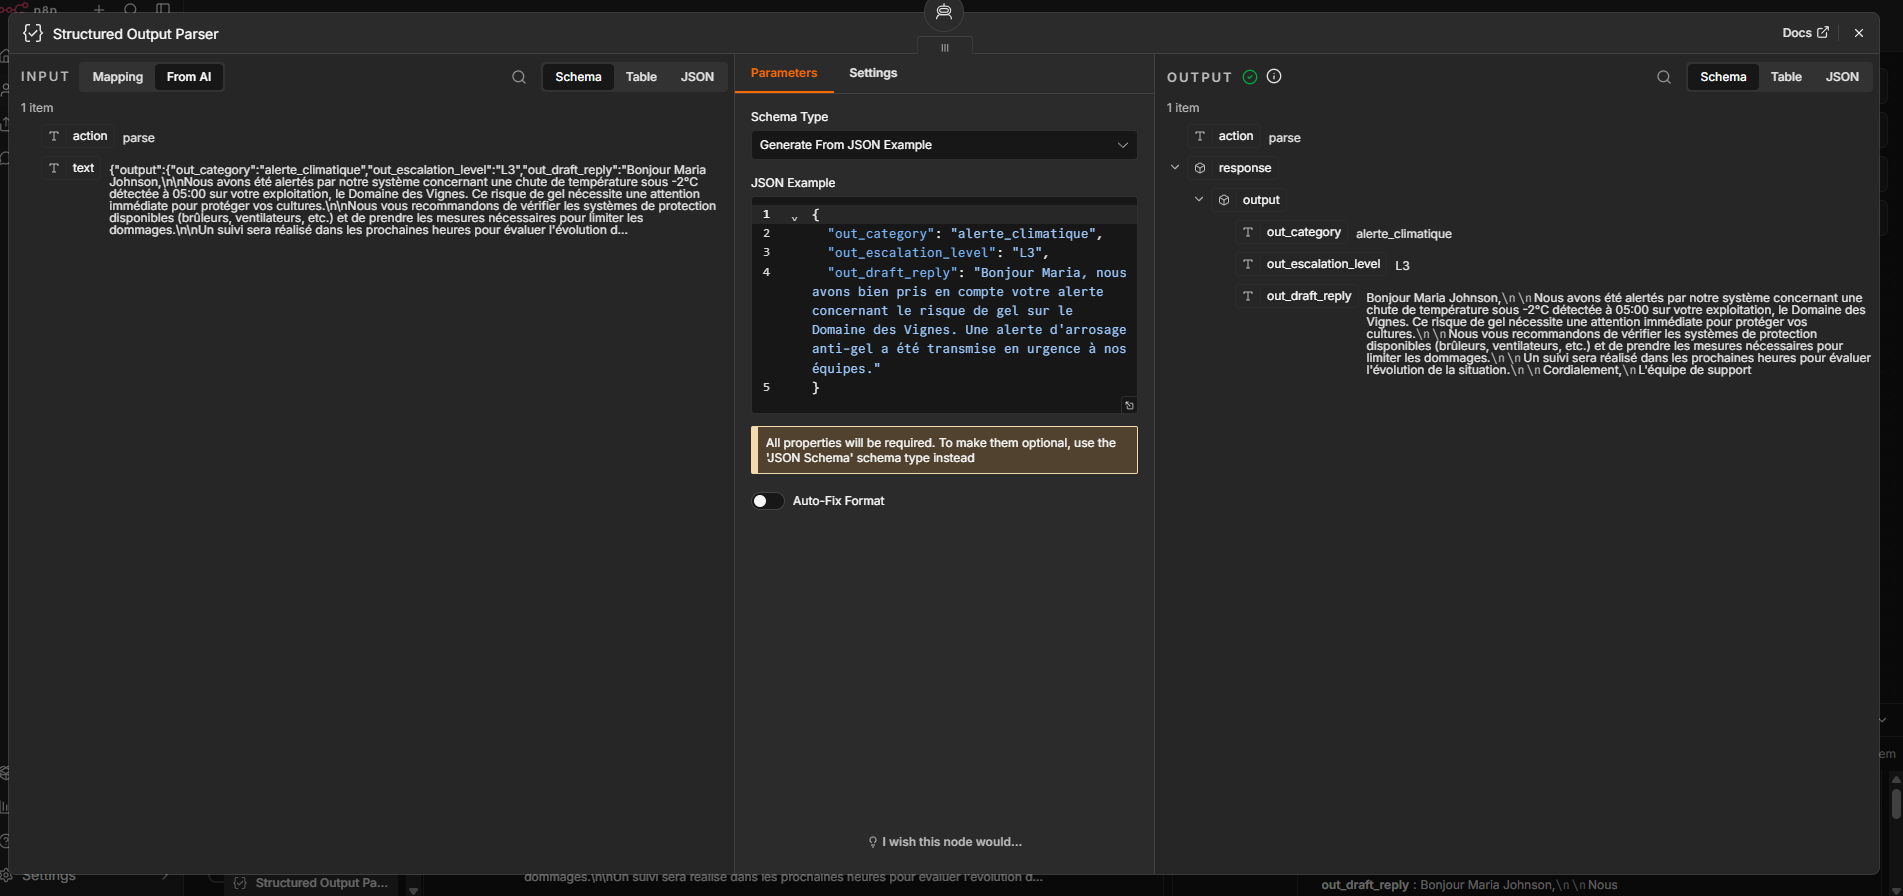
Task: Collapse the output object node
Action: (1199, 200)
